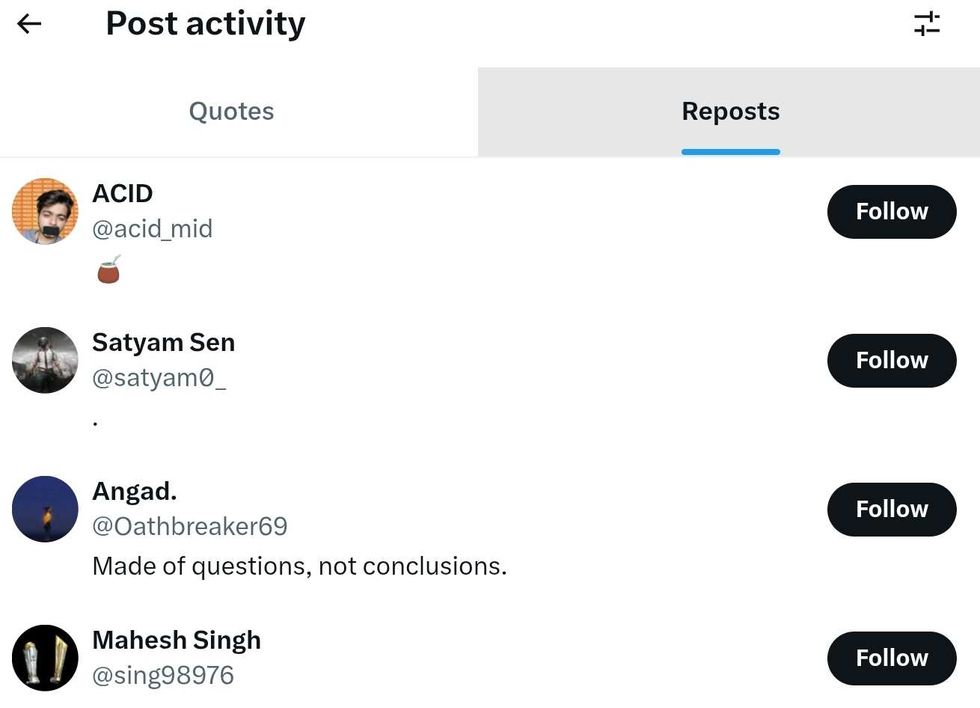
Task: Switch to the Quotes tab
Action: (x=231, y=111)
